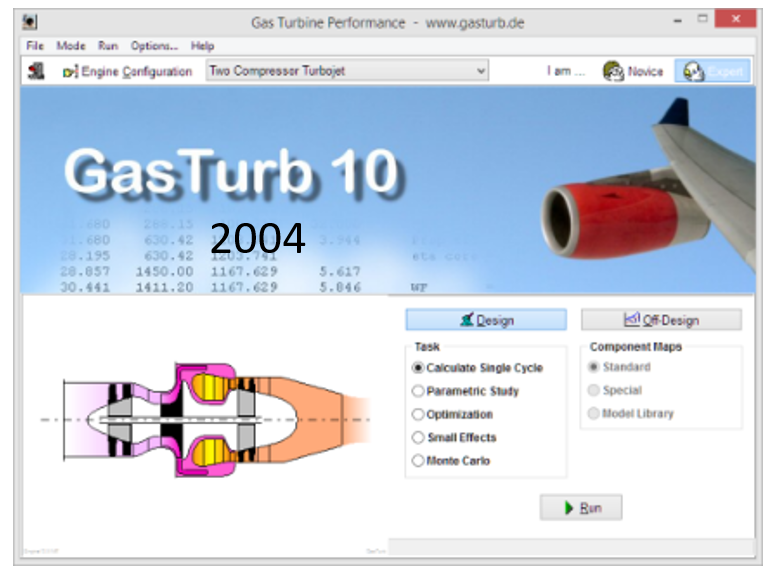Screen dimensions: 782x587
Task: Switch to Off-Design mode
Action: click(x=661, y=320)
